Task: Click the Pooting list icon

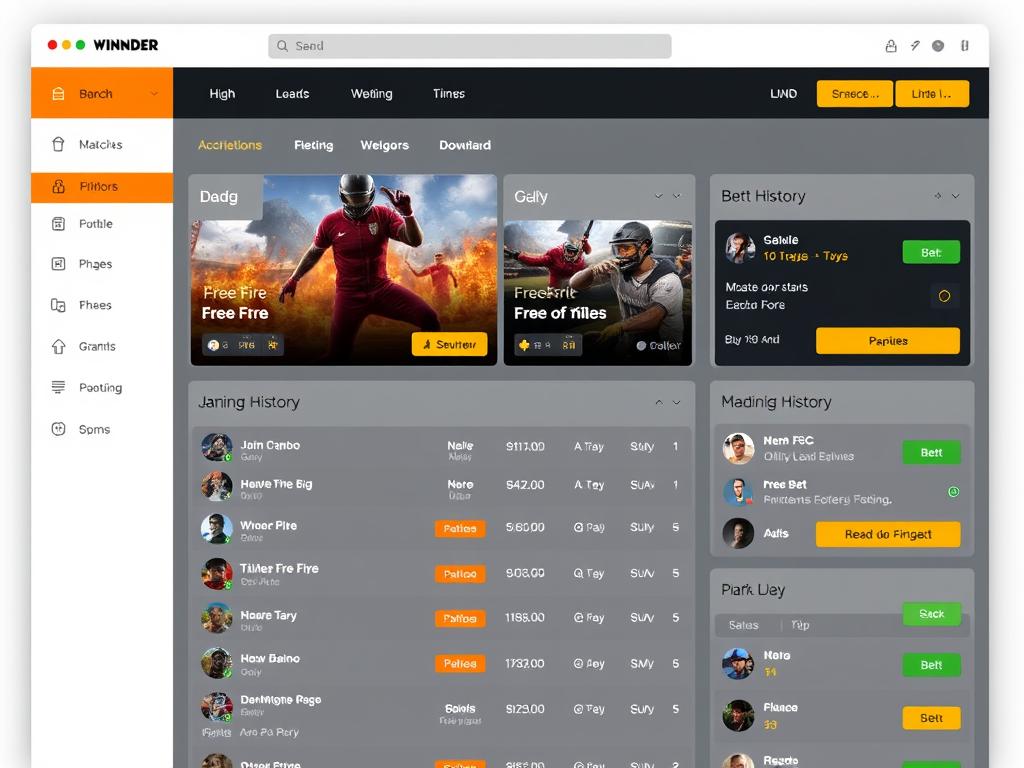Action: pos(58,387)
